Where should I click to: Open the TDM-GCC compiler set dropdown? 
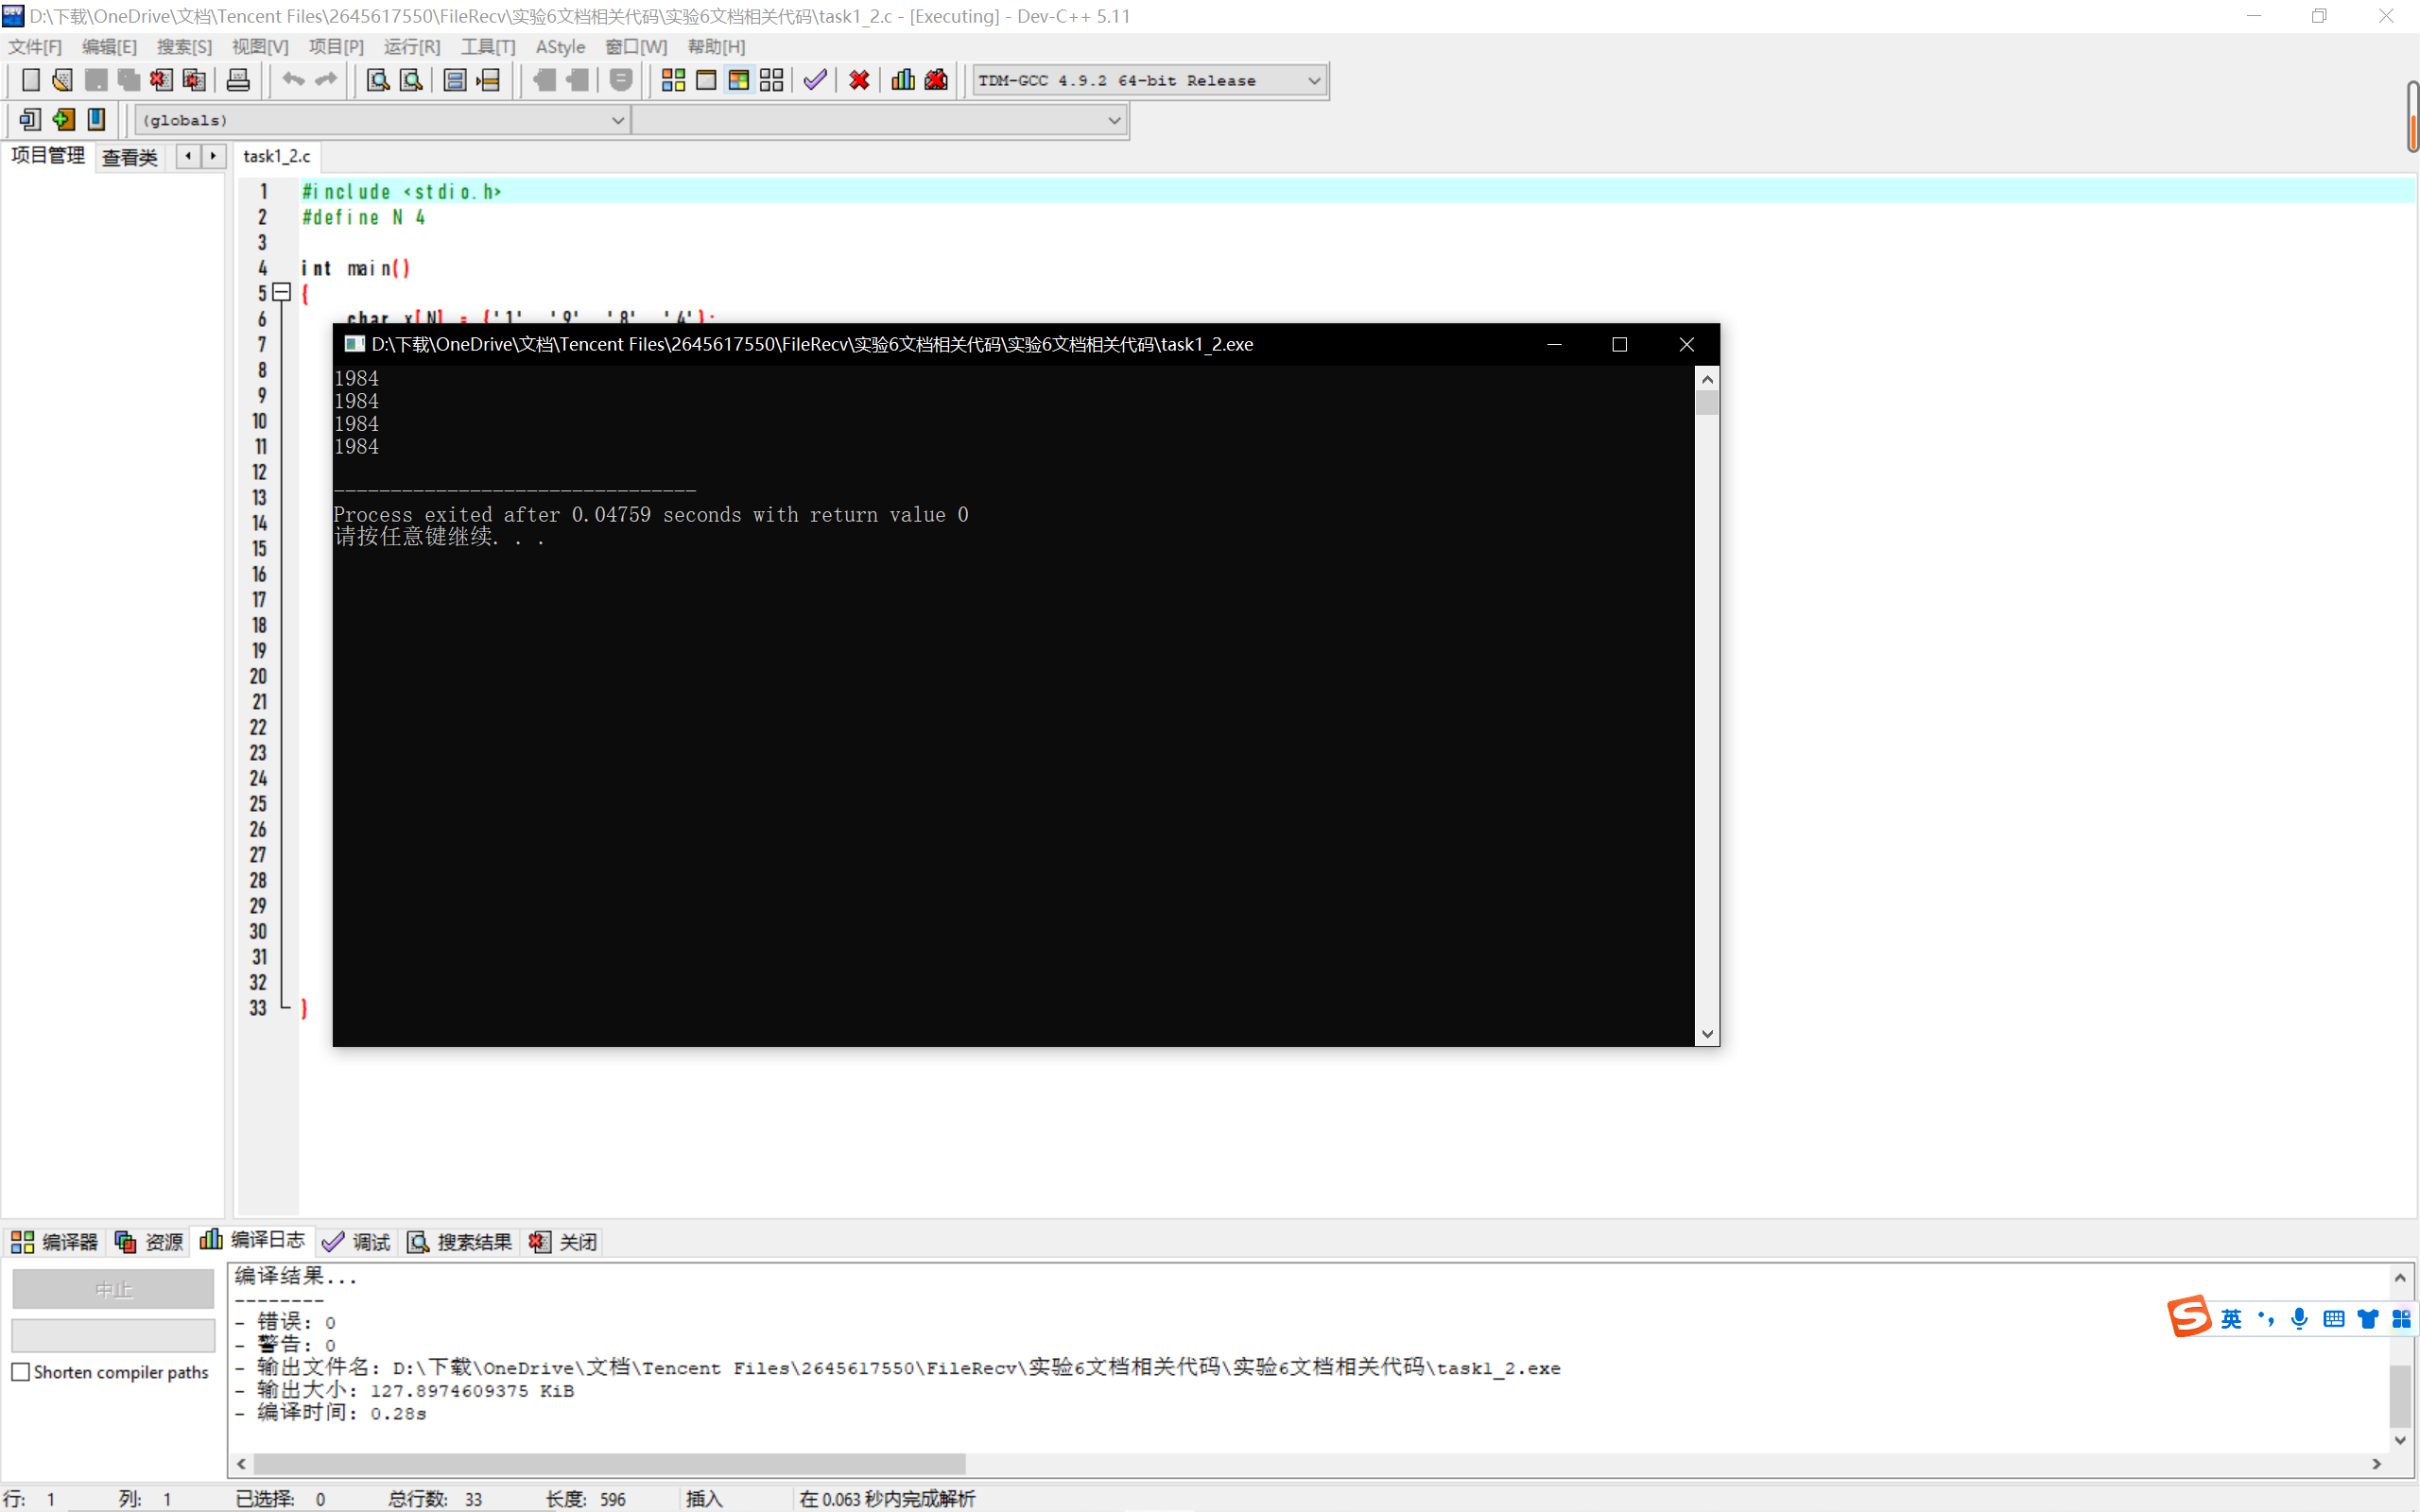click(1314, 80)
